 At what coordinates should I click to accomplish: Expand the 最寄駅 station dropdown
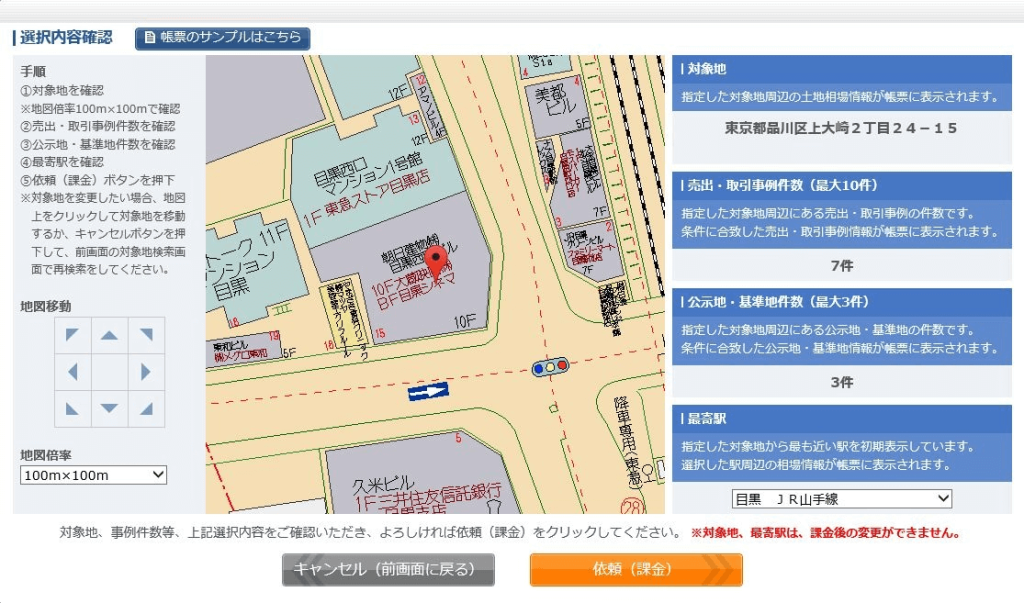tap(842, 498)
